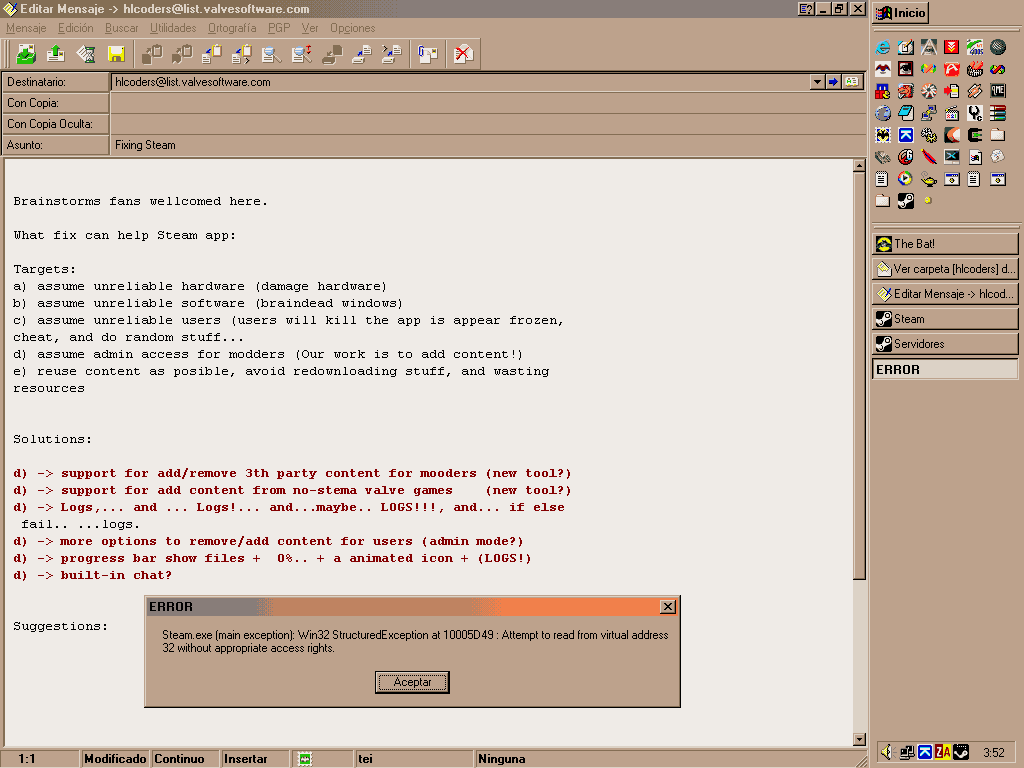Click the Modificado status bar entry
The image size is (1024, 768).
(x=115, y=759)
